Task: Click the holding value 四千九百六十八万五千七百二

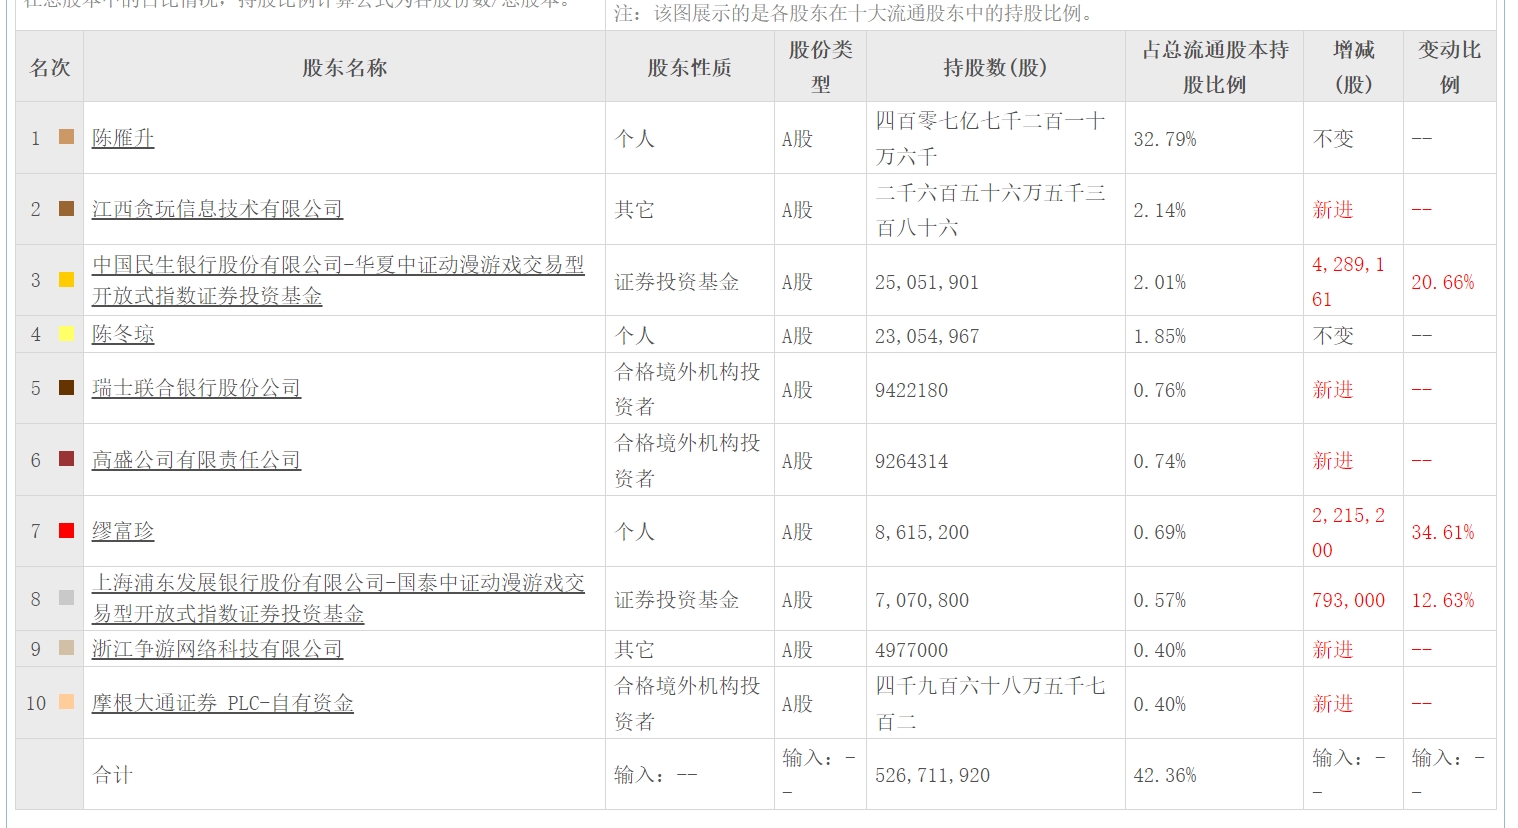Action: (990, 703)
